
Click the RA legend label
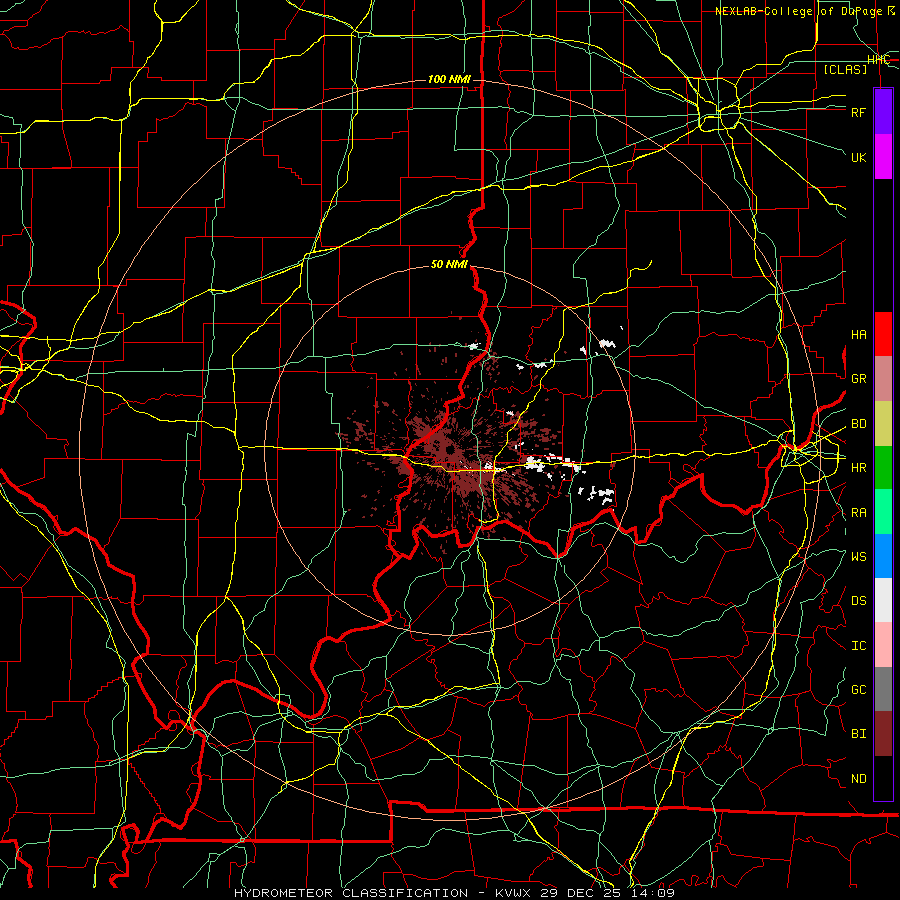(x=858, y=513)
